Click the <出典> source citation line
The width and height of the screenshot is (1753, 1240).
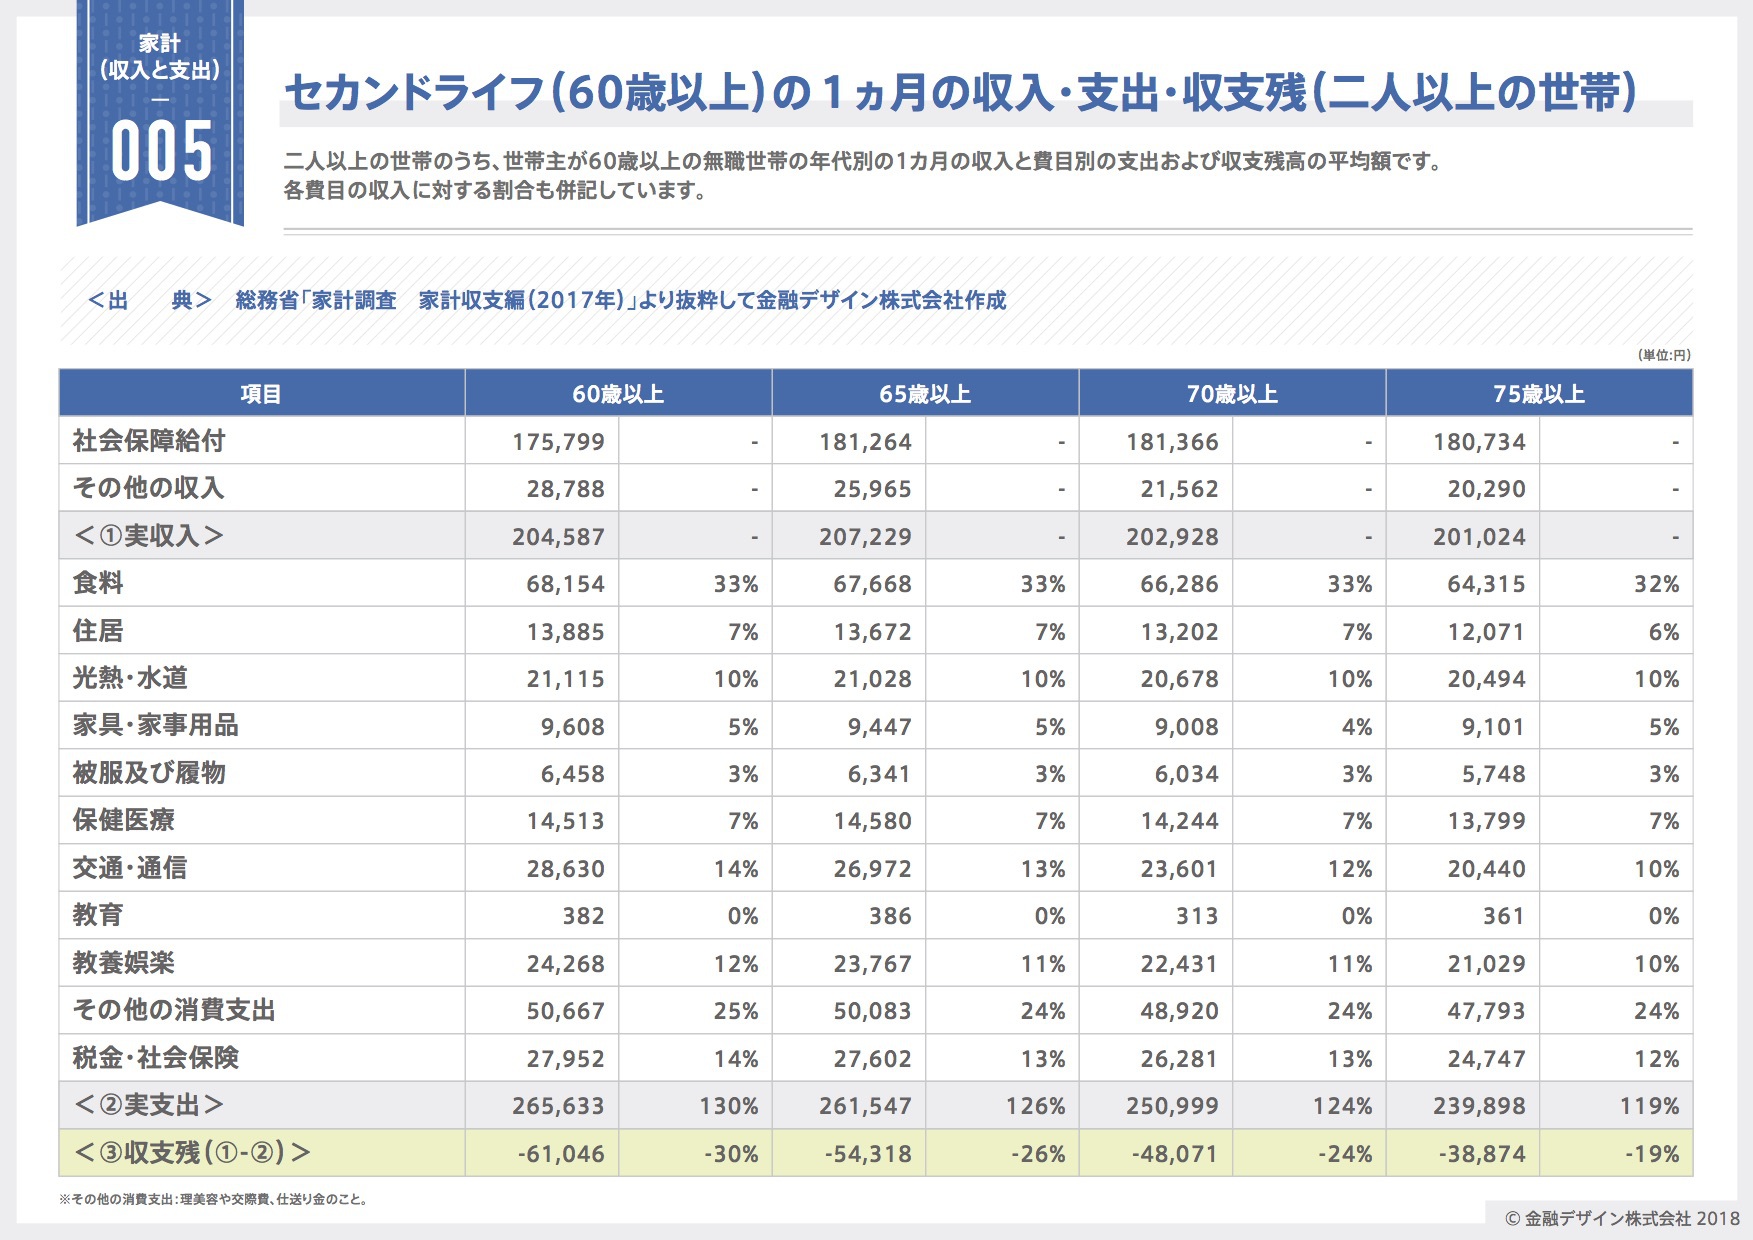pyautogui.click(x=546, y=300)
